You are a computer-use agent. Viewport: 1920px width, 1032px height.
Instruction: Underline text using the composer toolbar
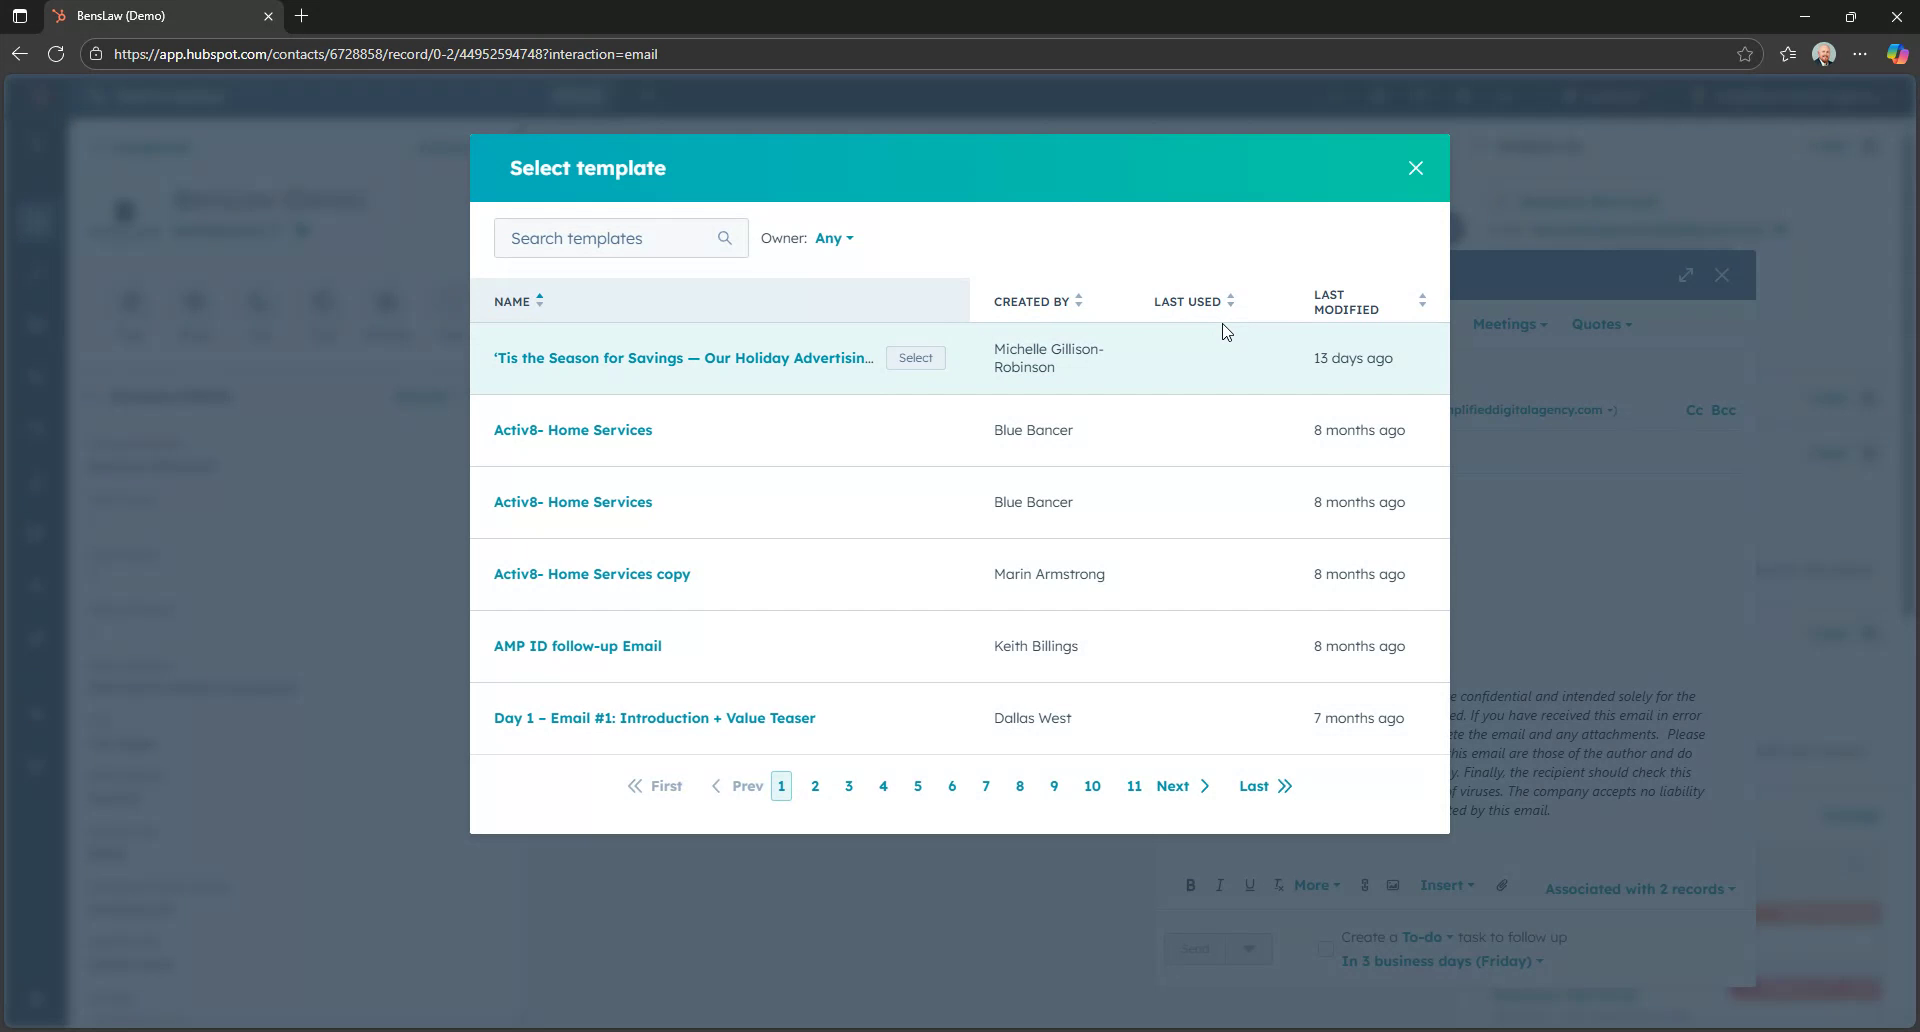[1250, 885]
